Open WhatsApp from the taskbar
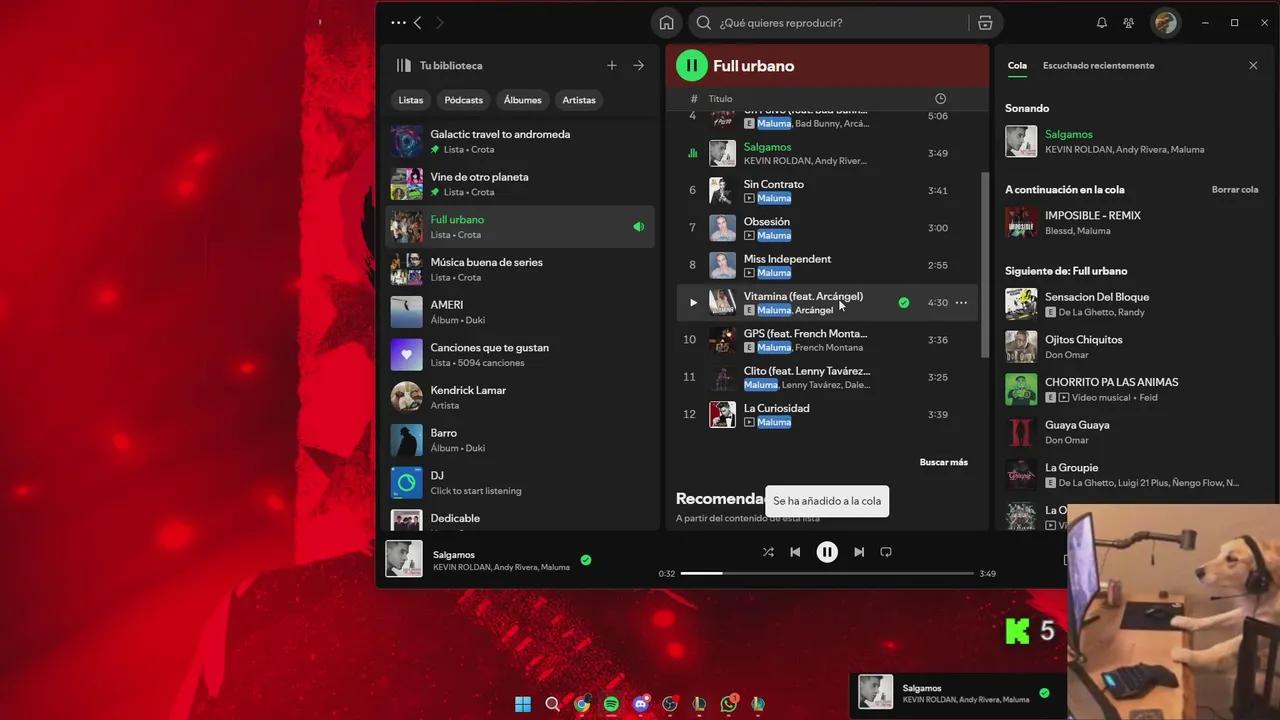Viewport: 1280px width, 720px height. pyautogui.click(x=729, y=704)
